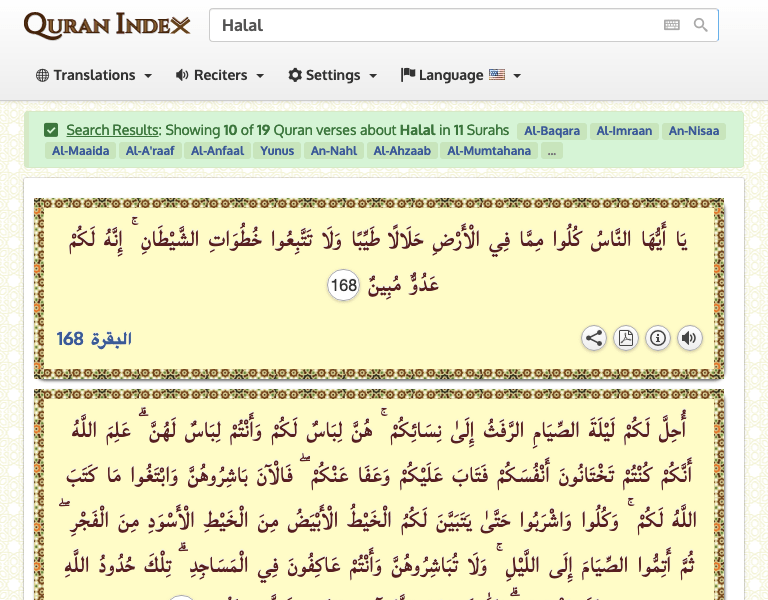Click into the Halal search field
768x600 pixels.
(430, 26)
